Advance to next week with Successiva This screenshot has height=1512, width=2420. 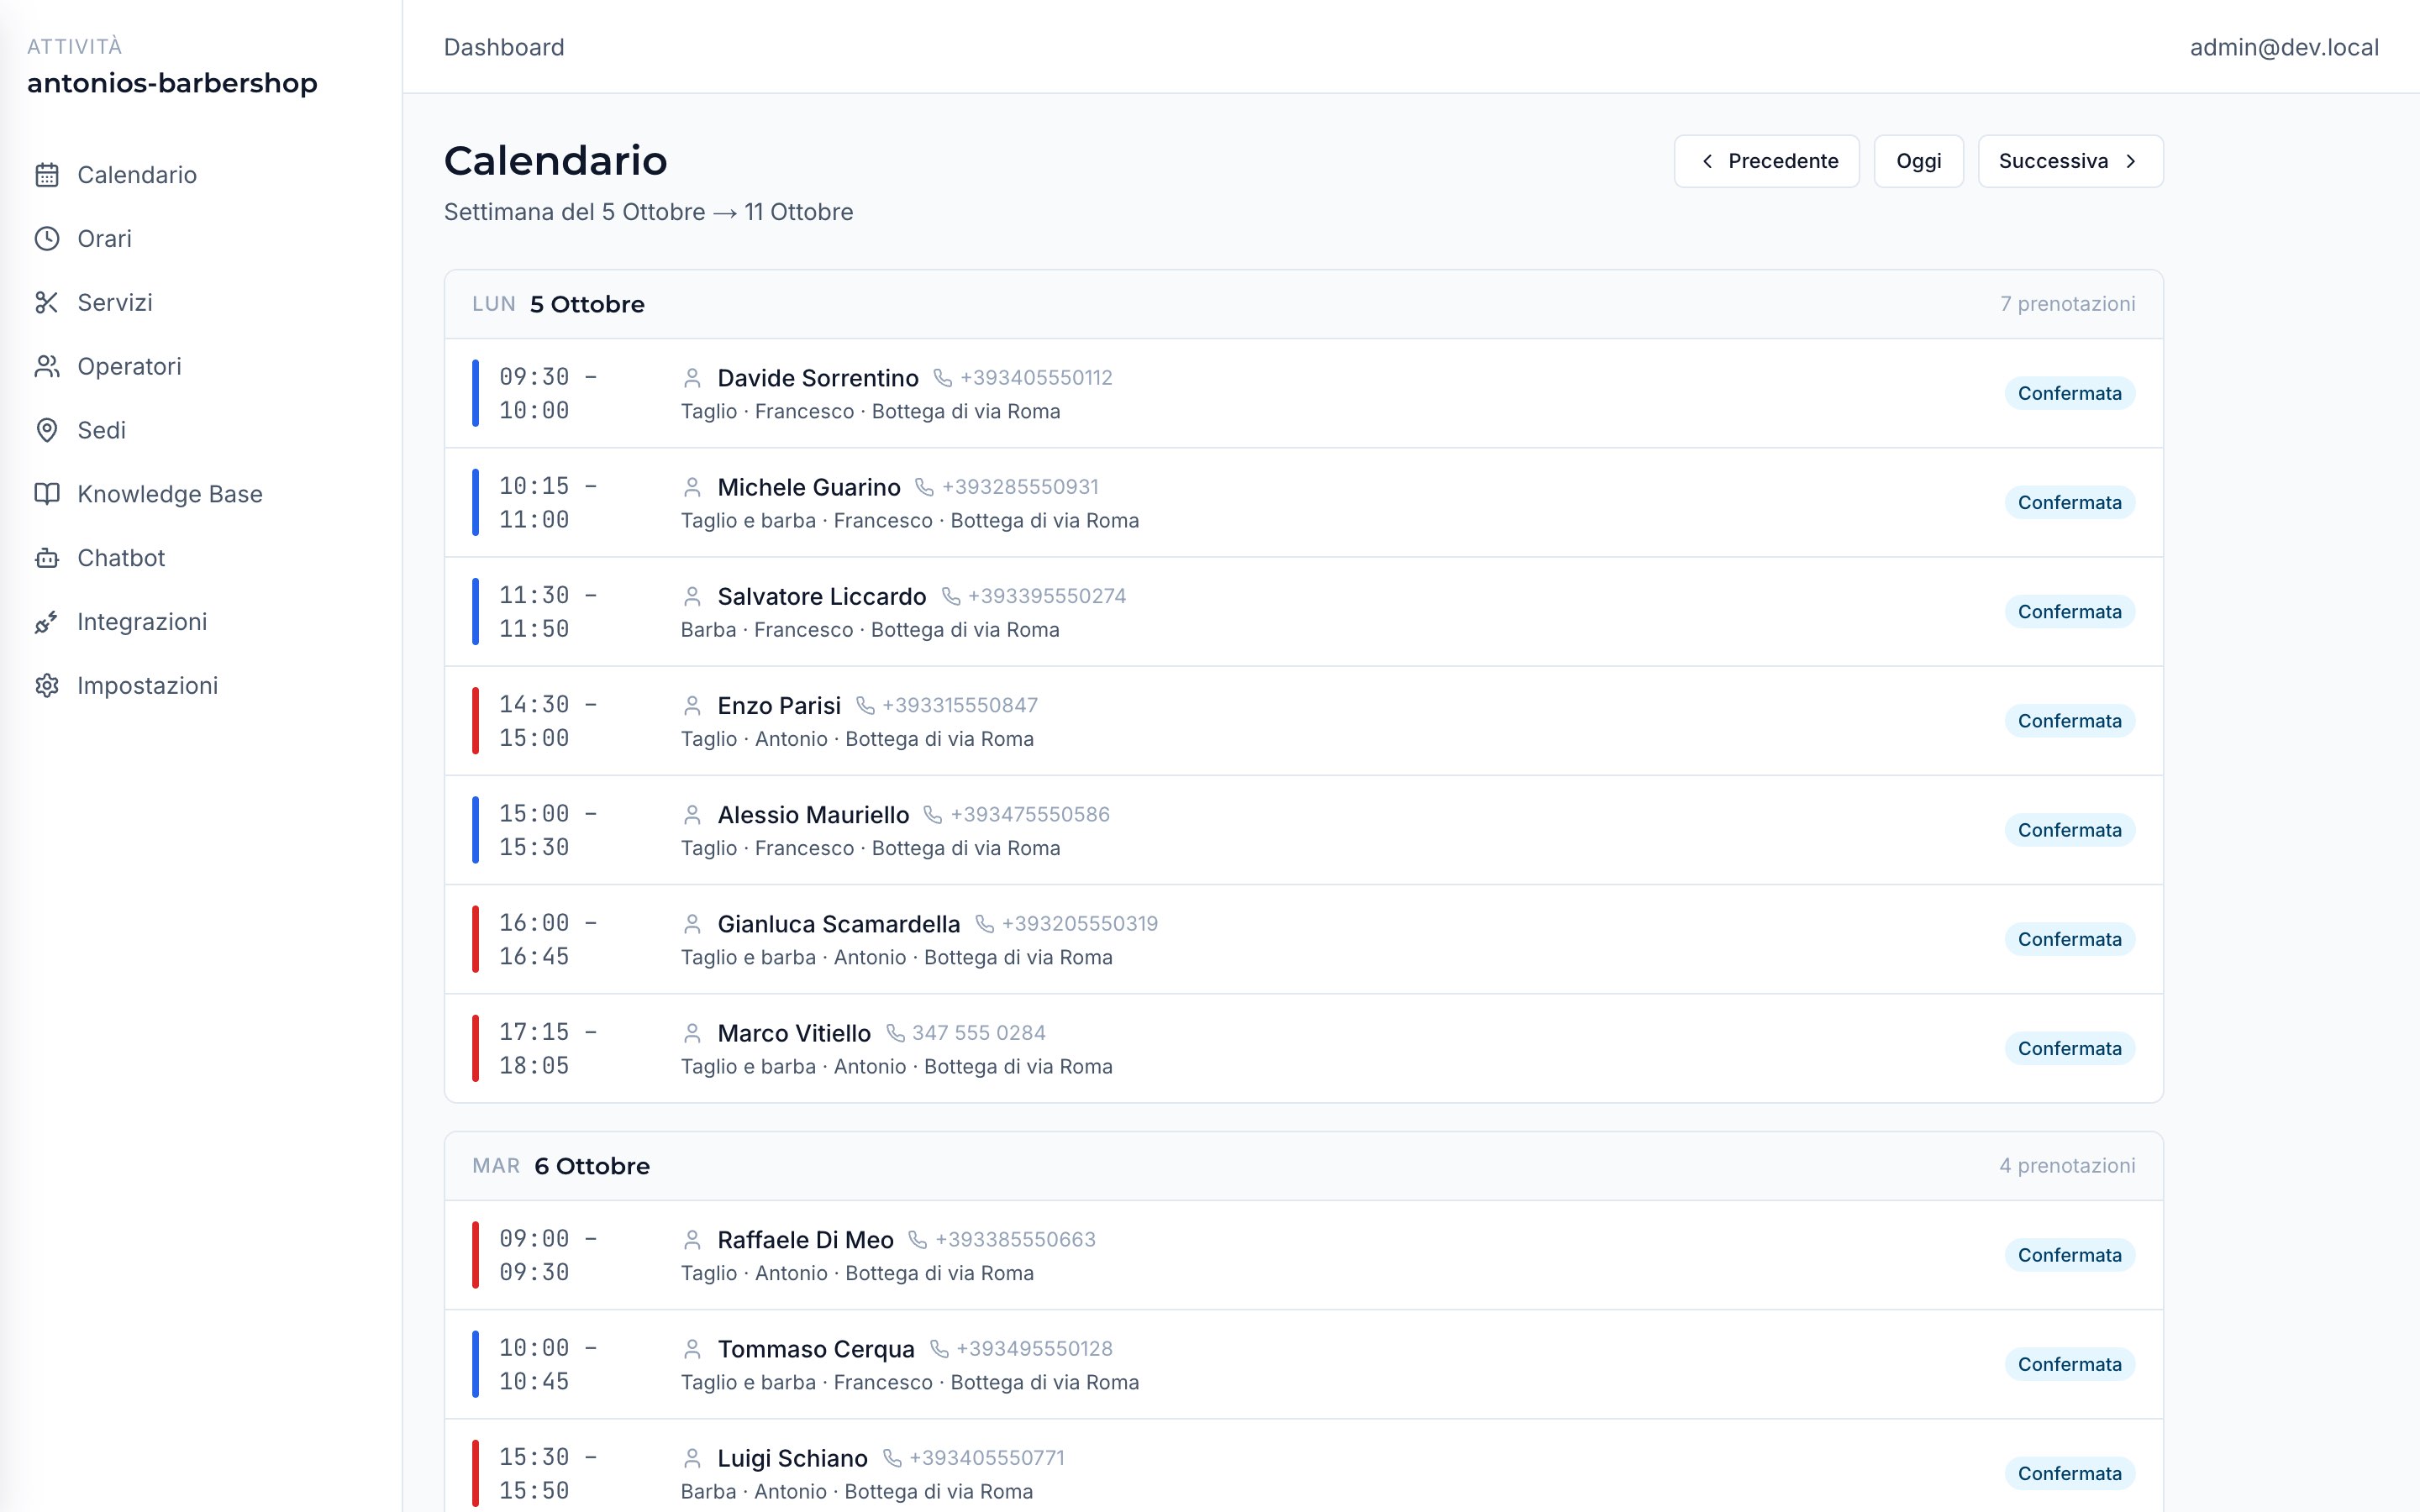tap(2070, 161)
